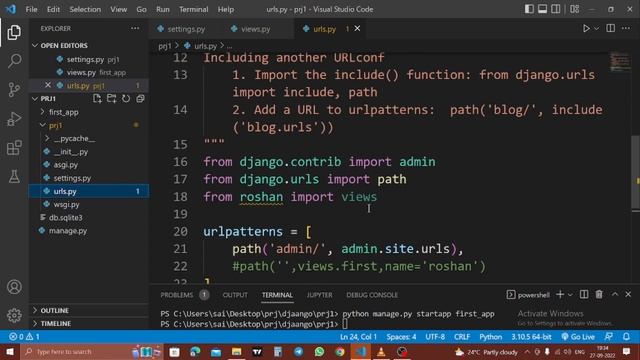Open the Terminal menu
Screen dimensions: 640x360
tap(193, 9)
